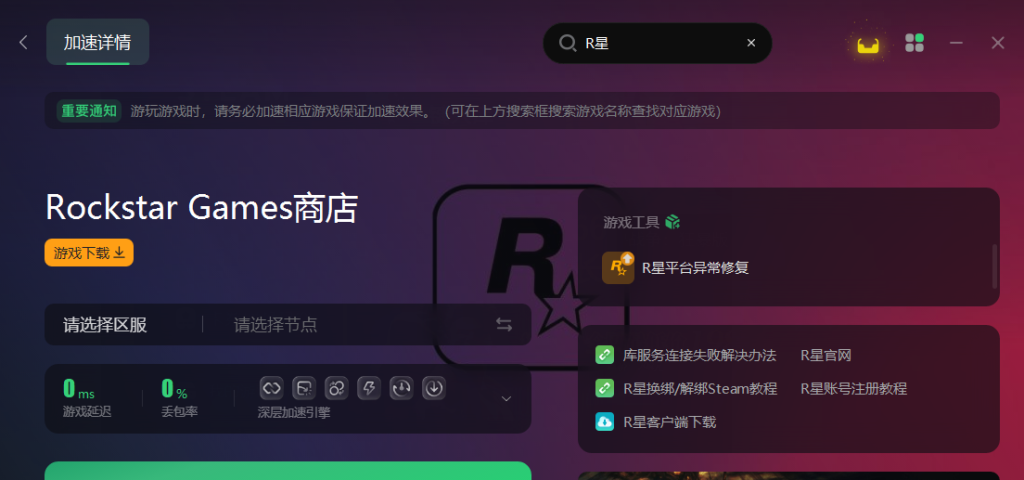The height and width of the screenshot is (480, 1024).
Task: Go back using the left arrow
Action: click(x=24, y=42)
